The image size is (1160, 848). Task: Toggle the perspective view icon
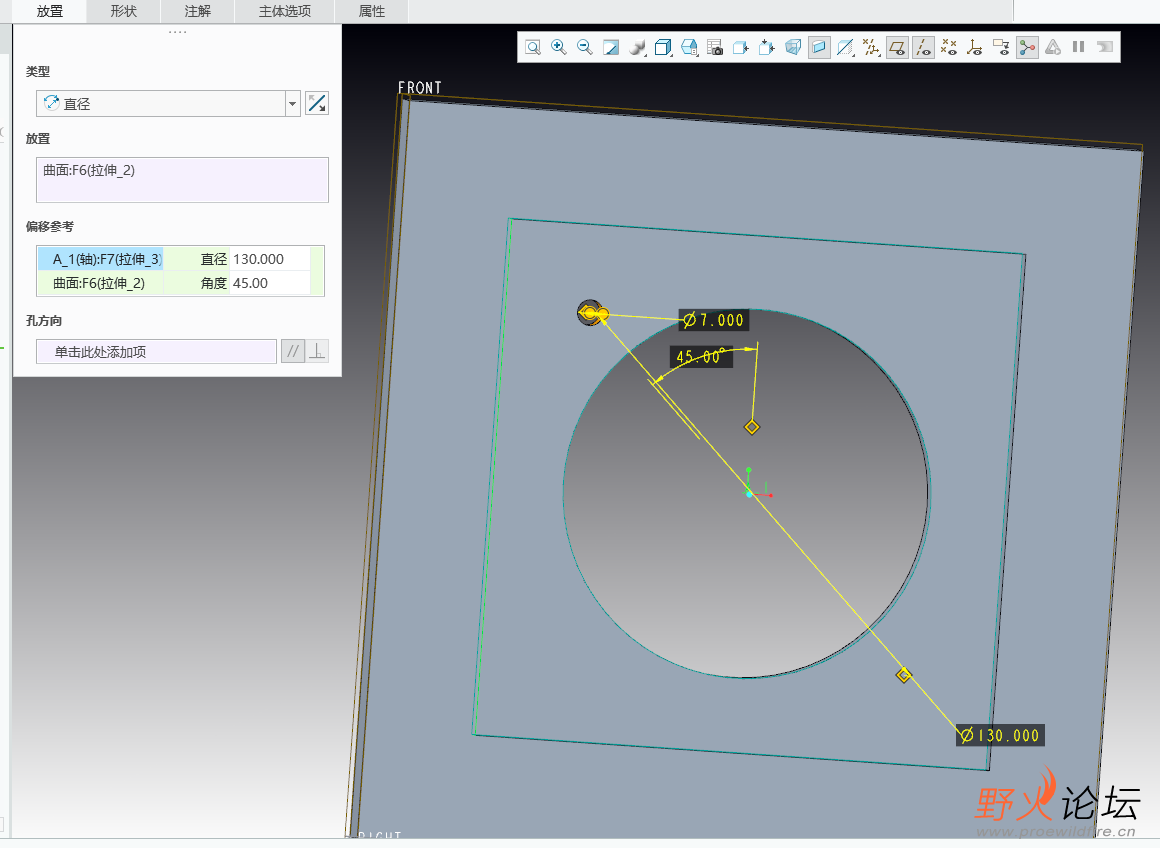[793, 47]
